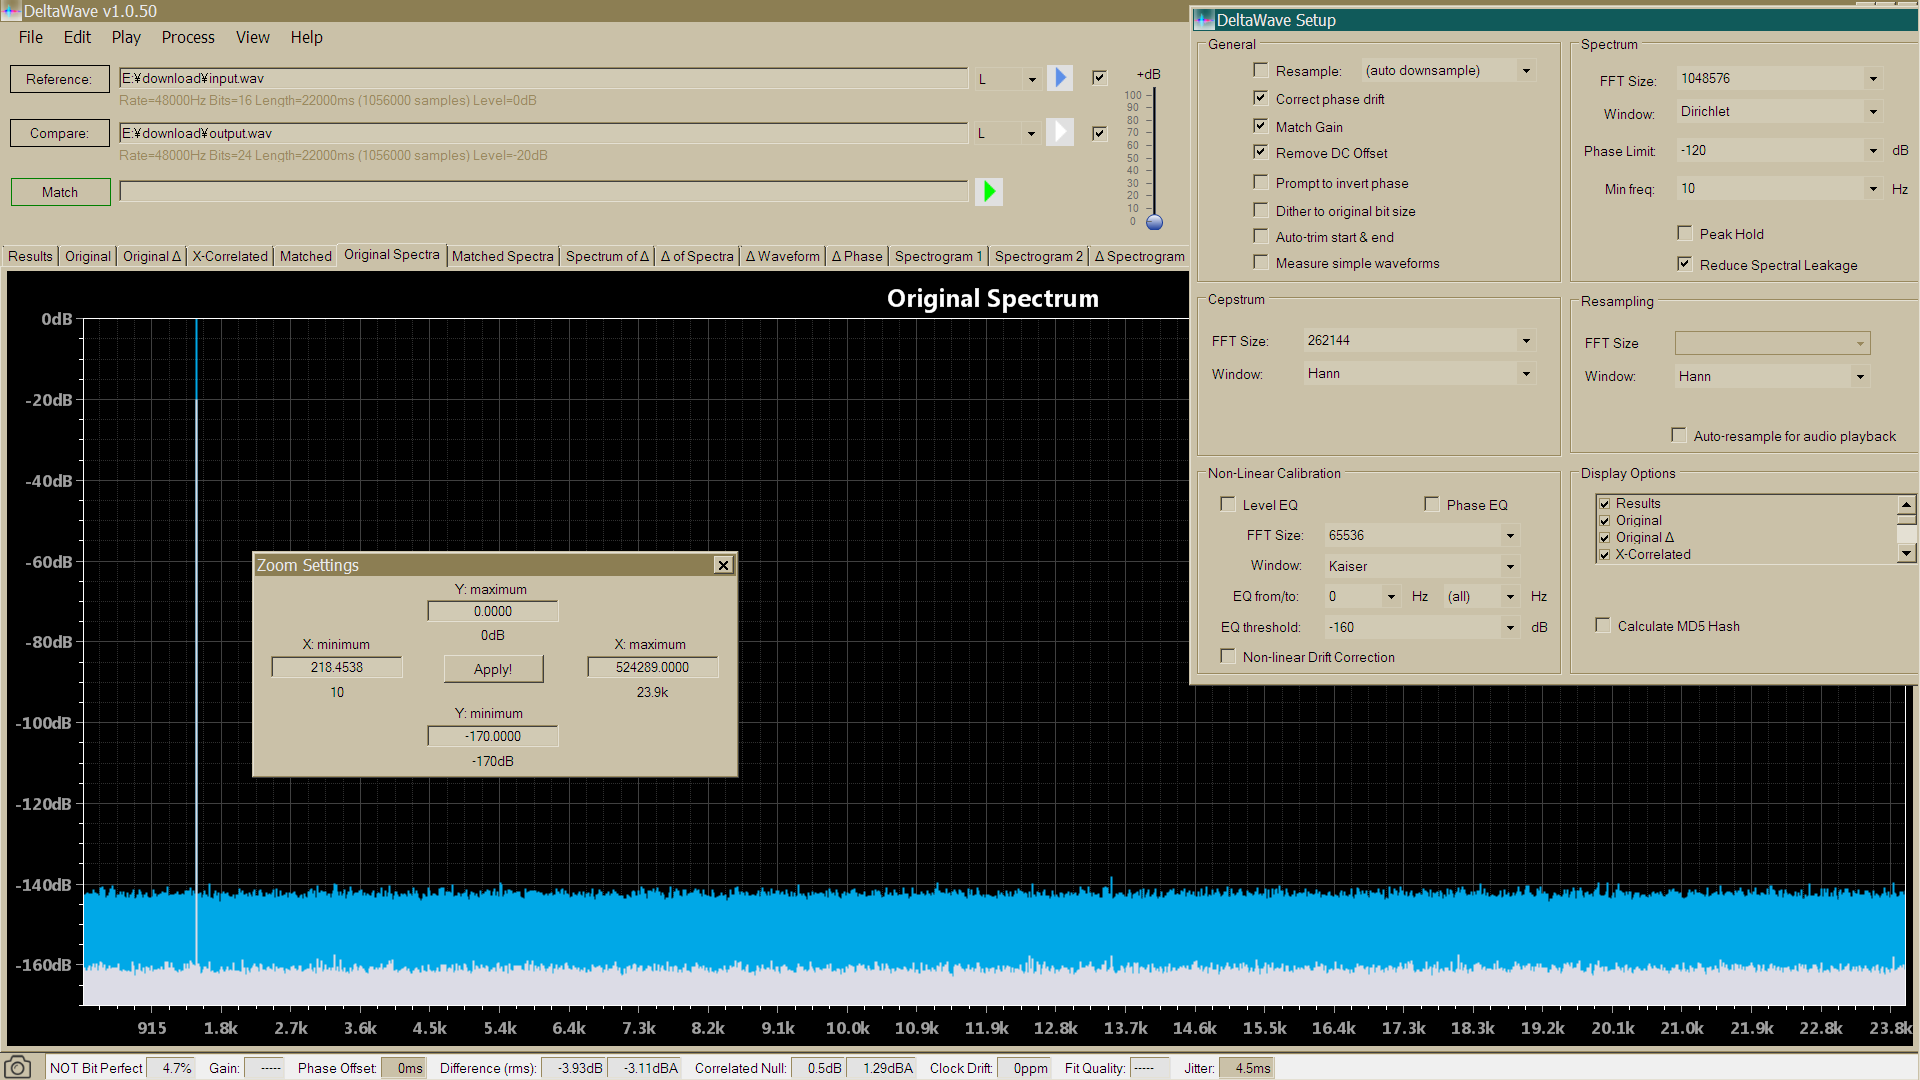This screenshot has width=1920, height=1080.
Task: Enable Phase EQ calibration
Action: pyautogui.click(x=1431, y=504)
